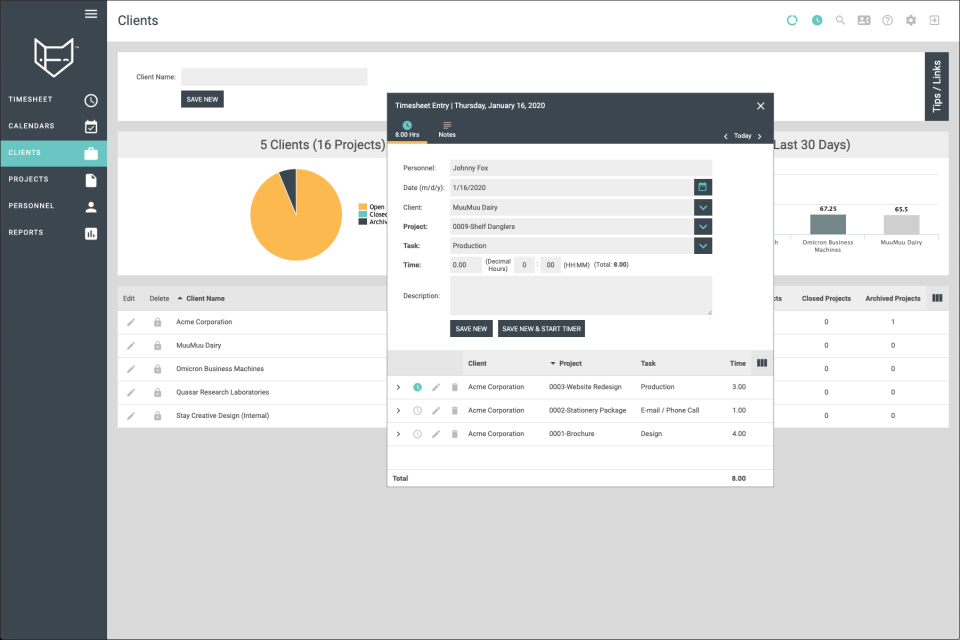Edit the 0003-Website Redesign entry
Image resolution: width=960 pixels, height=640 pixels.
pos(436,387)
